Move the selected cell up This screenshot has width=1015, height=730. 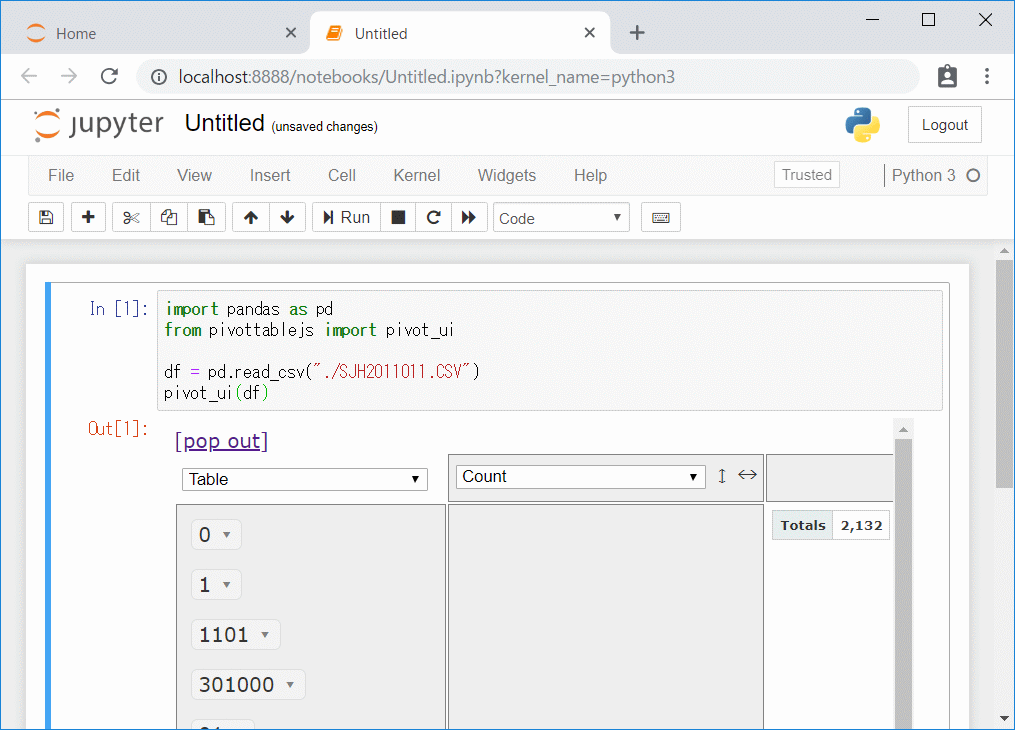pos(250,217)
